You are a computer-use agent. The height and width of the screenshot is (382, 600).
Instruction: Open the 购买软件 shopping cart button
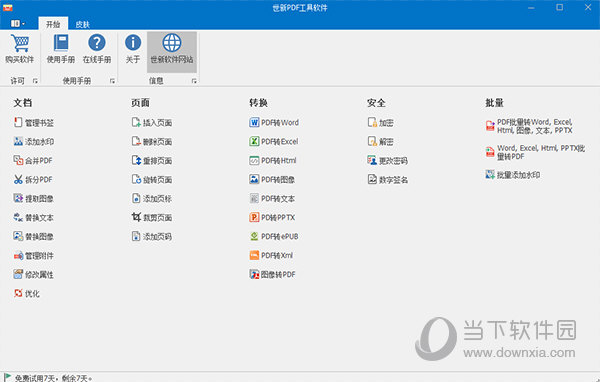tap(20, 49)
